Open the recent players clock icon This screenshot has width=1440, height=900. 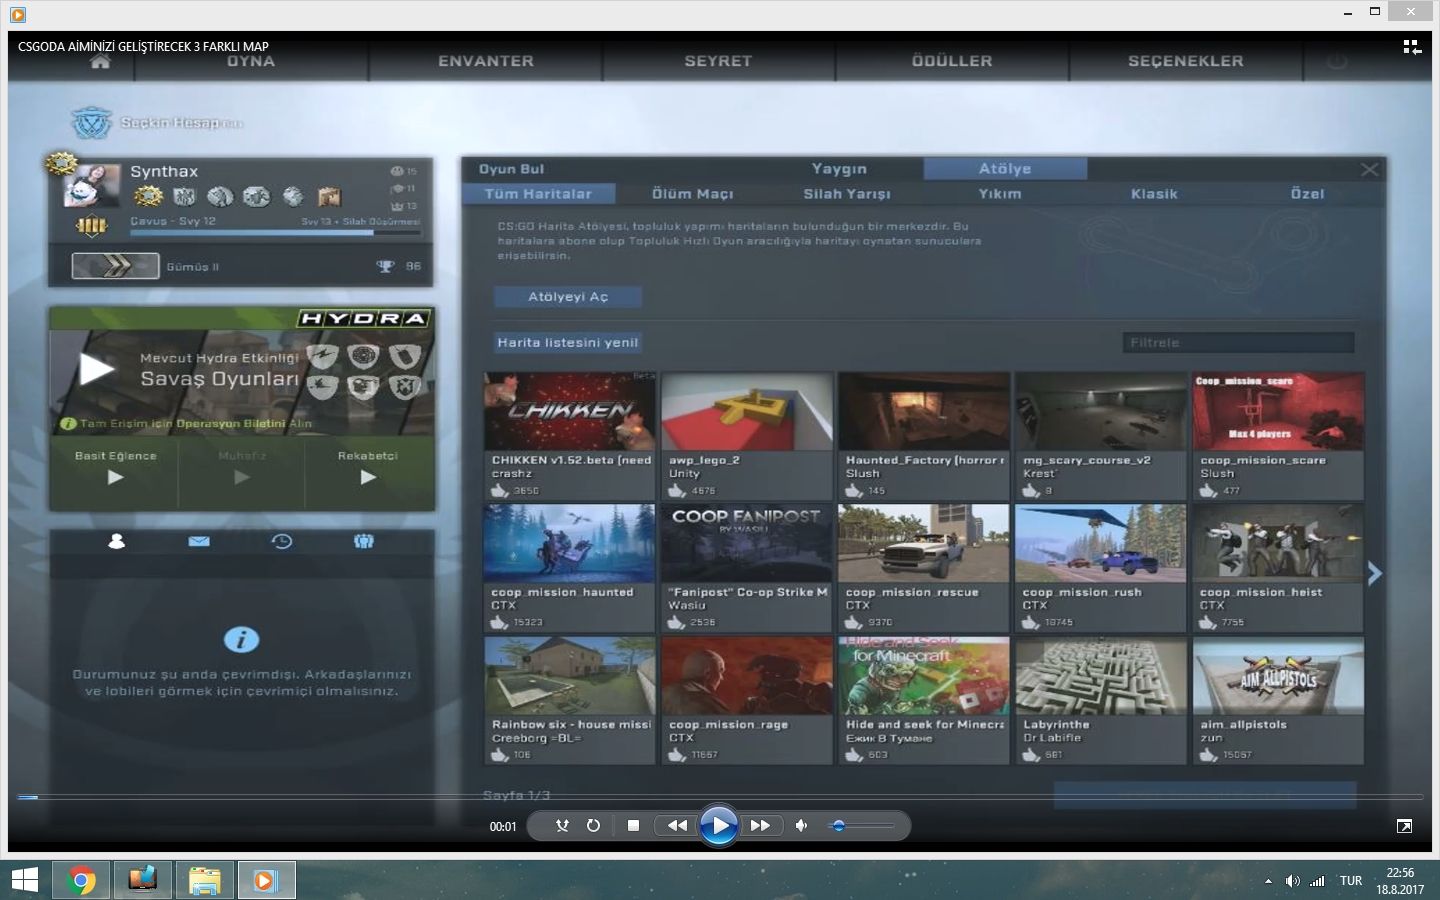pyautogui.click(x=282, y=541)
